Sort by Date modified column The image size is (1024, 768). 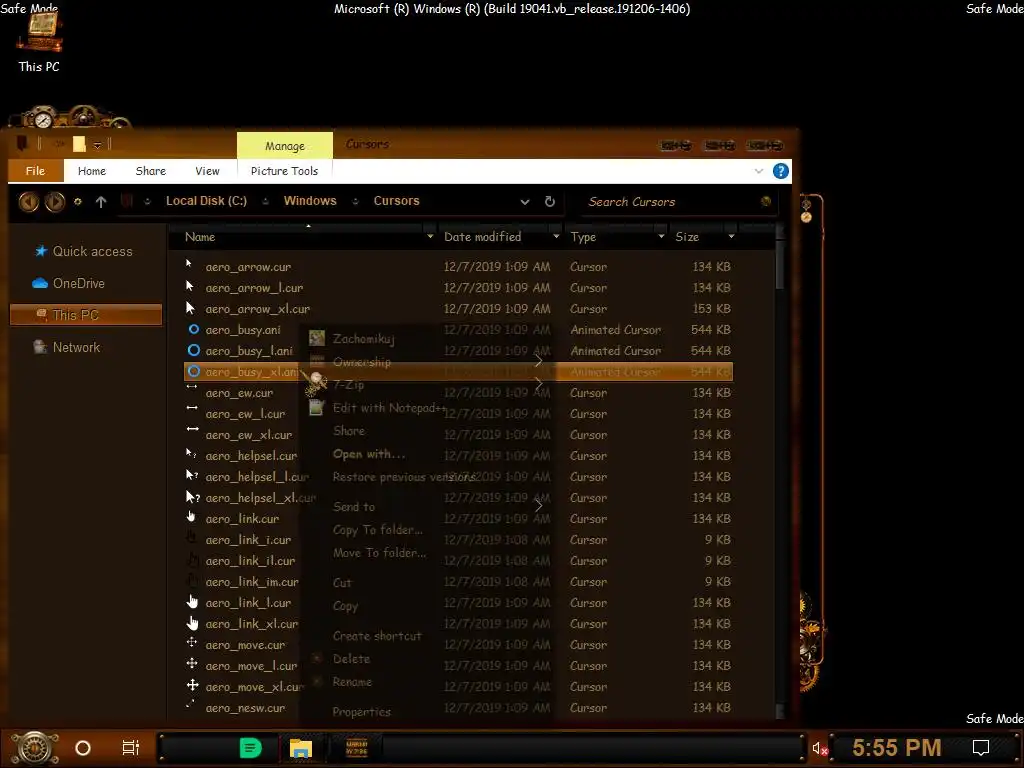[483, 237]
